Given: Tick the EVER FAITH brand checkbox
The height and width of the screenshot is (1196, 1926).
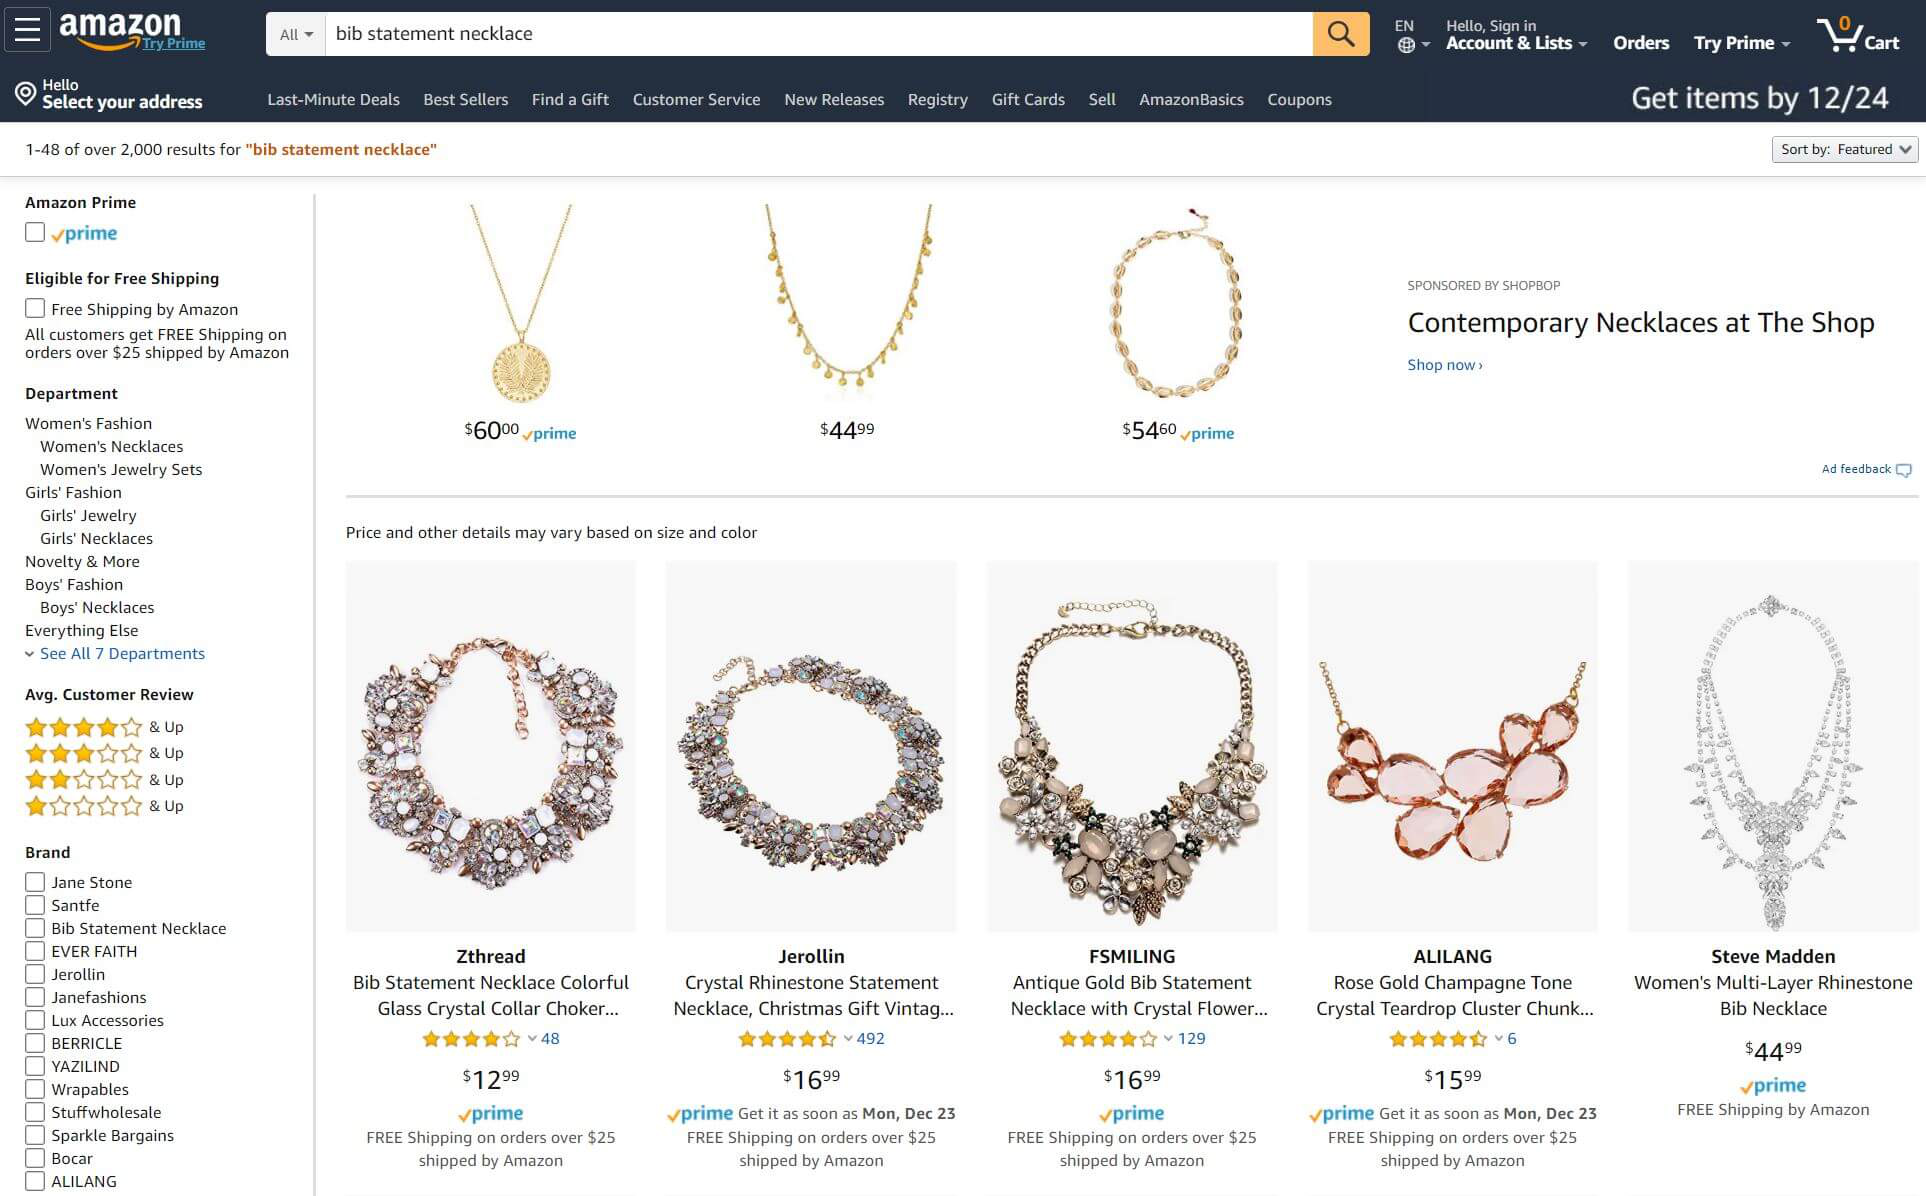Looking at the screenshot, I should 35,951.
